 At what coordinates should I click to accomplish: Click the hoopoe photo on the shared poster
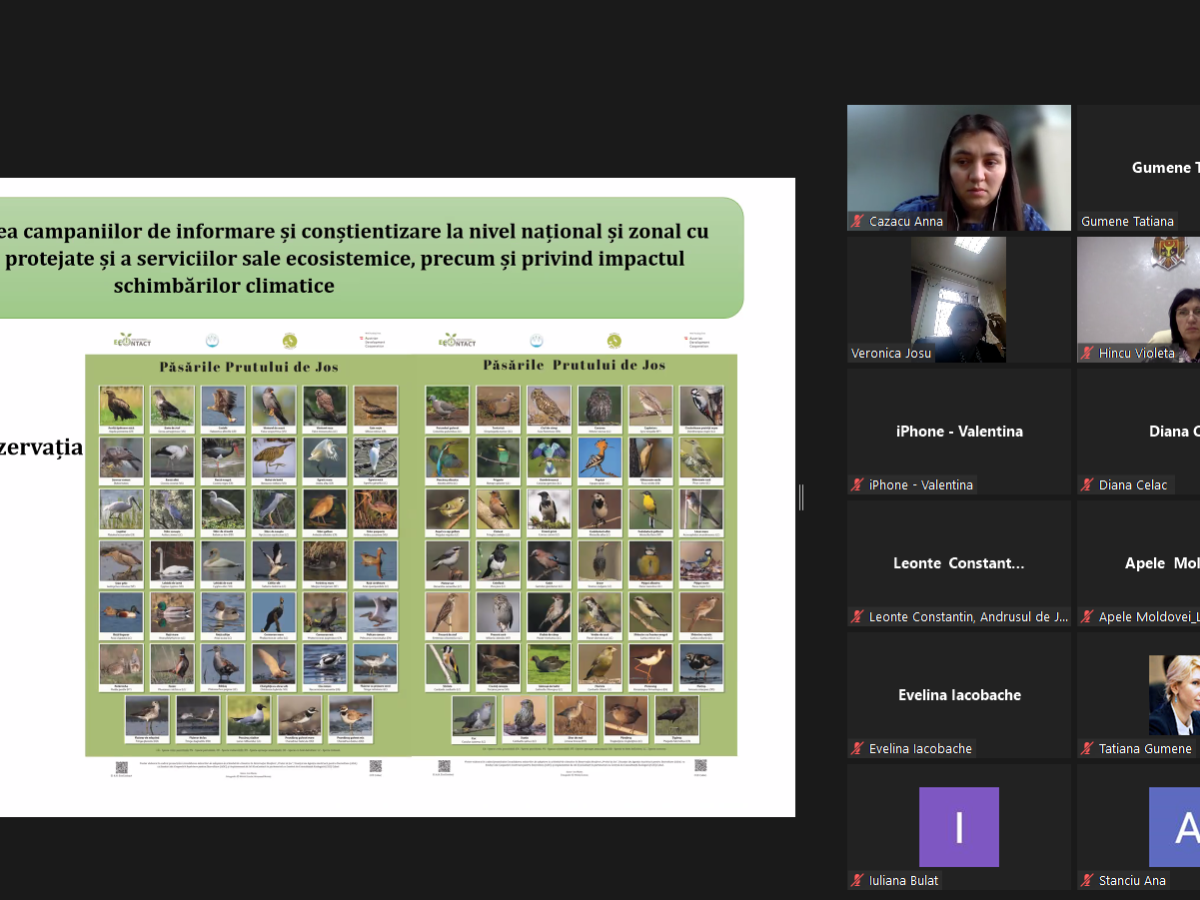coord(599,457)
